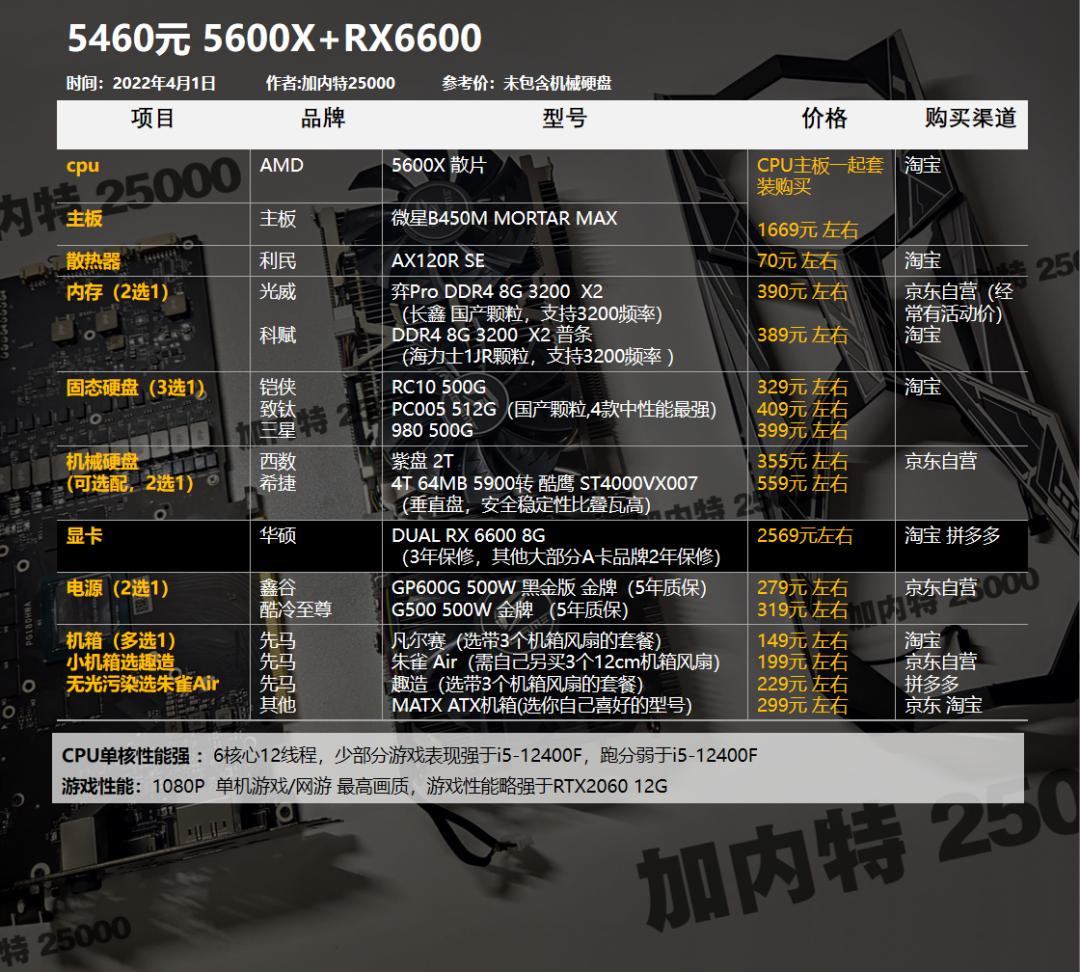Click the '329元 左右' price
The image size is (1080, 972).
click(x=802, y=387)
